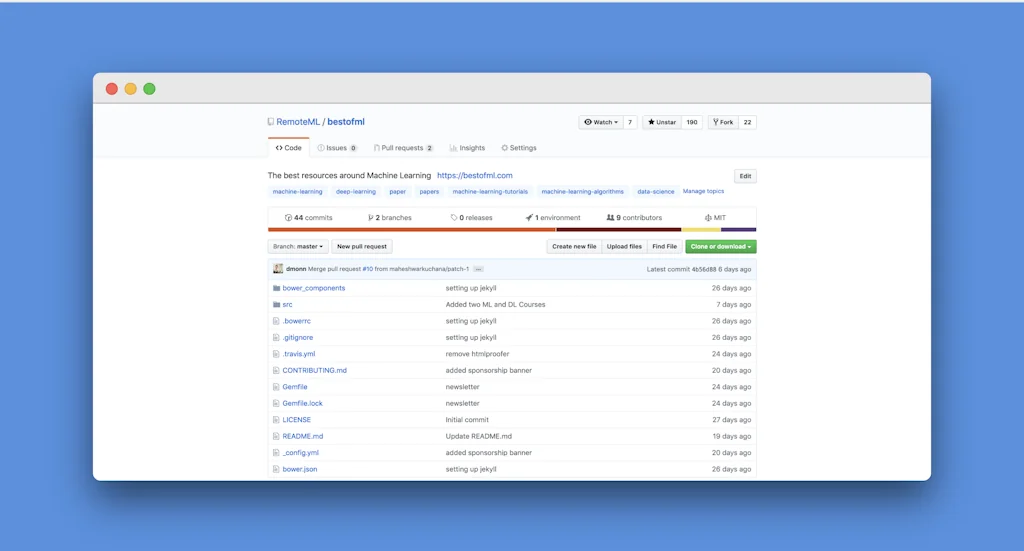Click the file icon next to .gitignore
This screenshot has height=551, width=1024.
click(276, 338)
